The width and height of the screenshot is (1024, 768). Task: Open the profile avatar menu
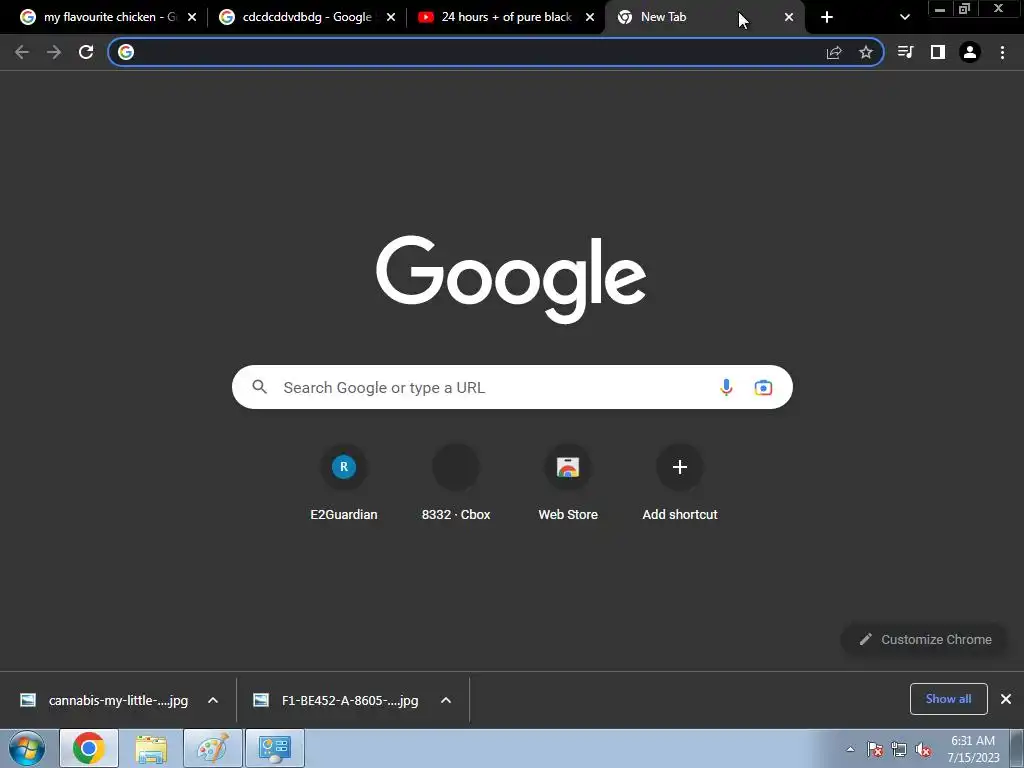click(970, 52)
